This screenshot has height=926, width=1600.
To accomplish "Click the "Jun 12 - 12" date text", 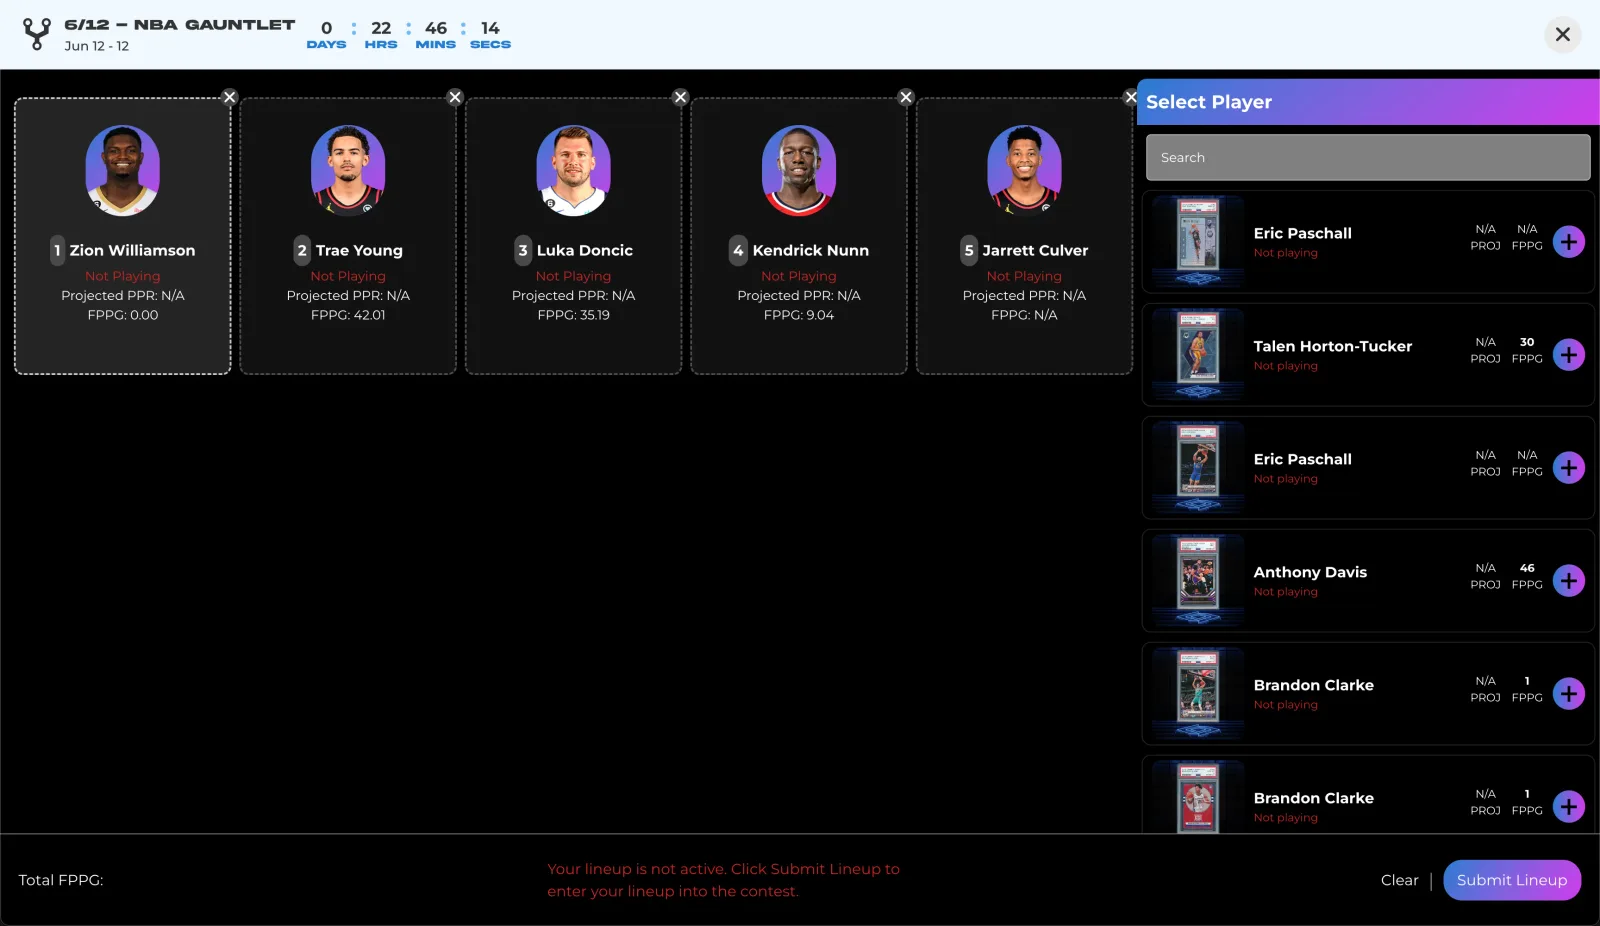I will click(97, 46).
